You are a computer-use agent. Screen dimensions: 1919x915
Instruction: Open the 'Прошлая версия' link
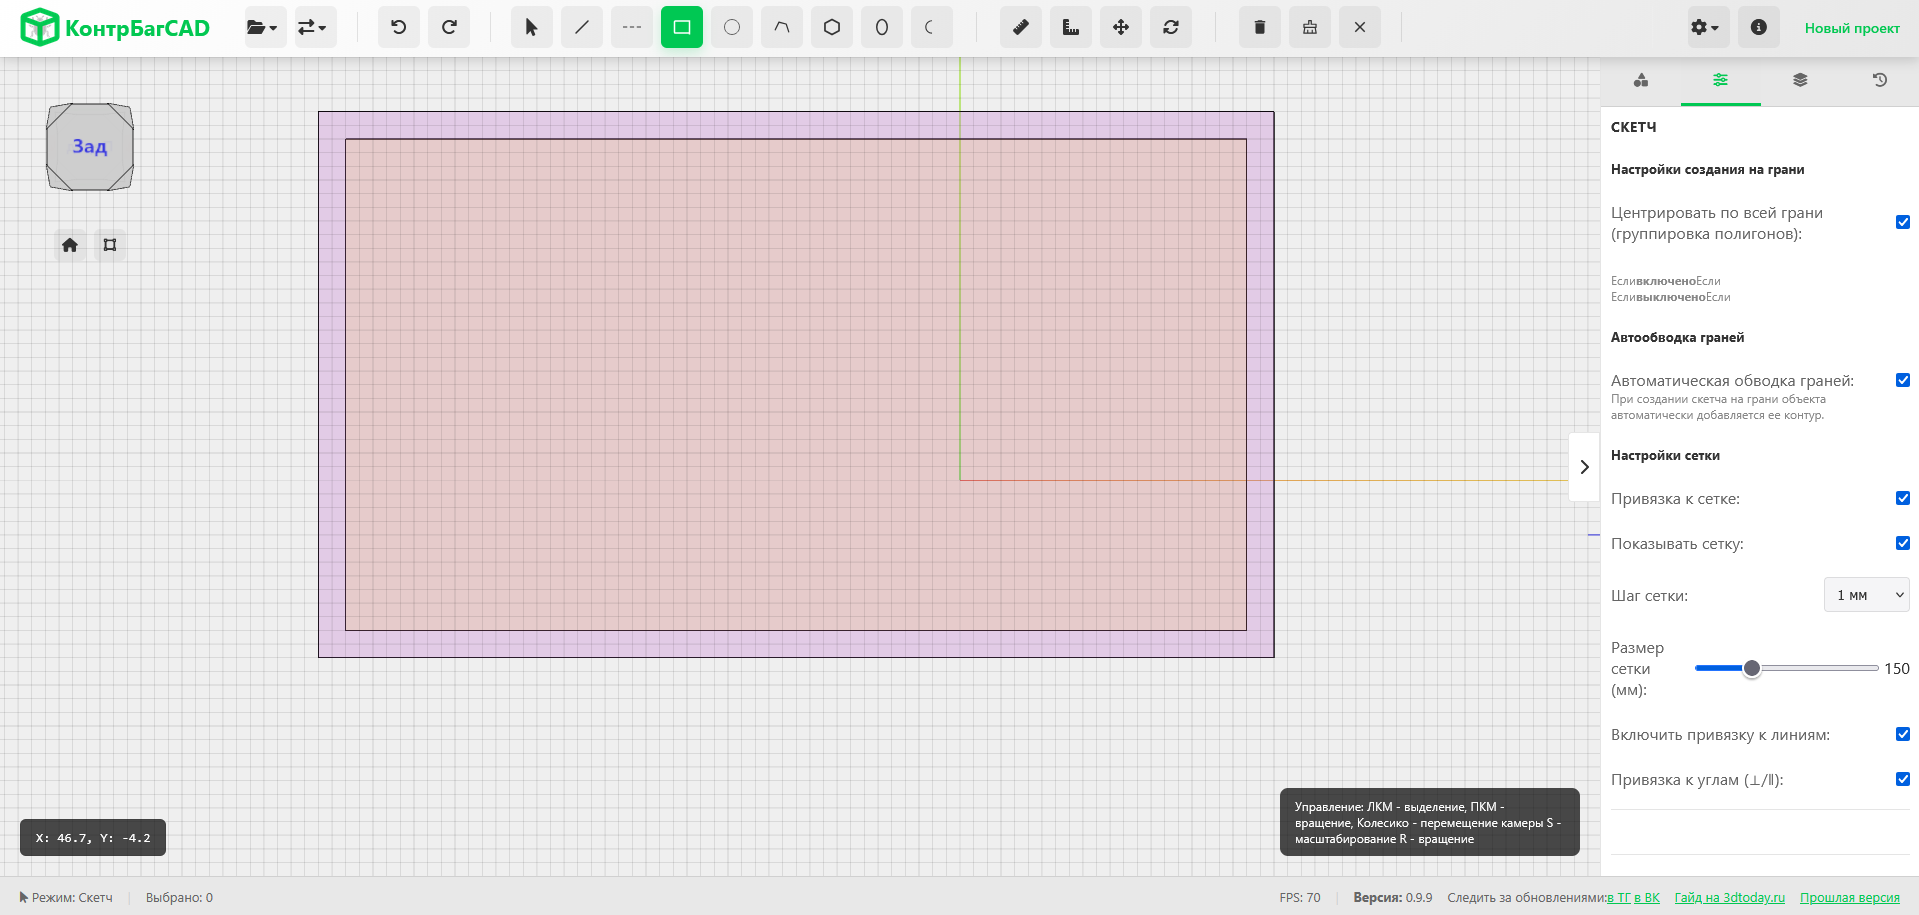coord(1850,898)
